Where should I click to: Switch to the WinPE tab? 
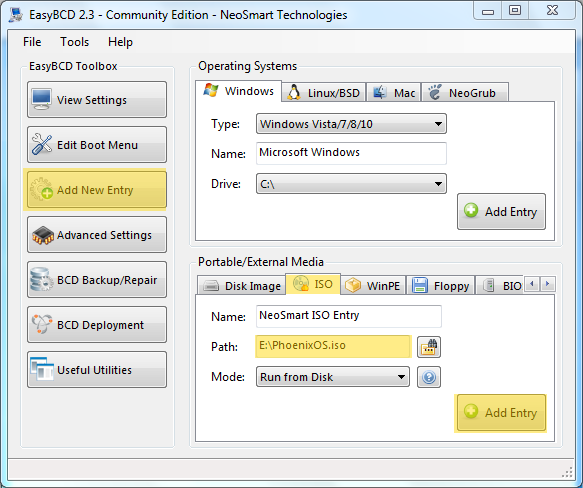coord(373,286)
